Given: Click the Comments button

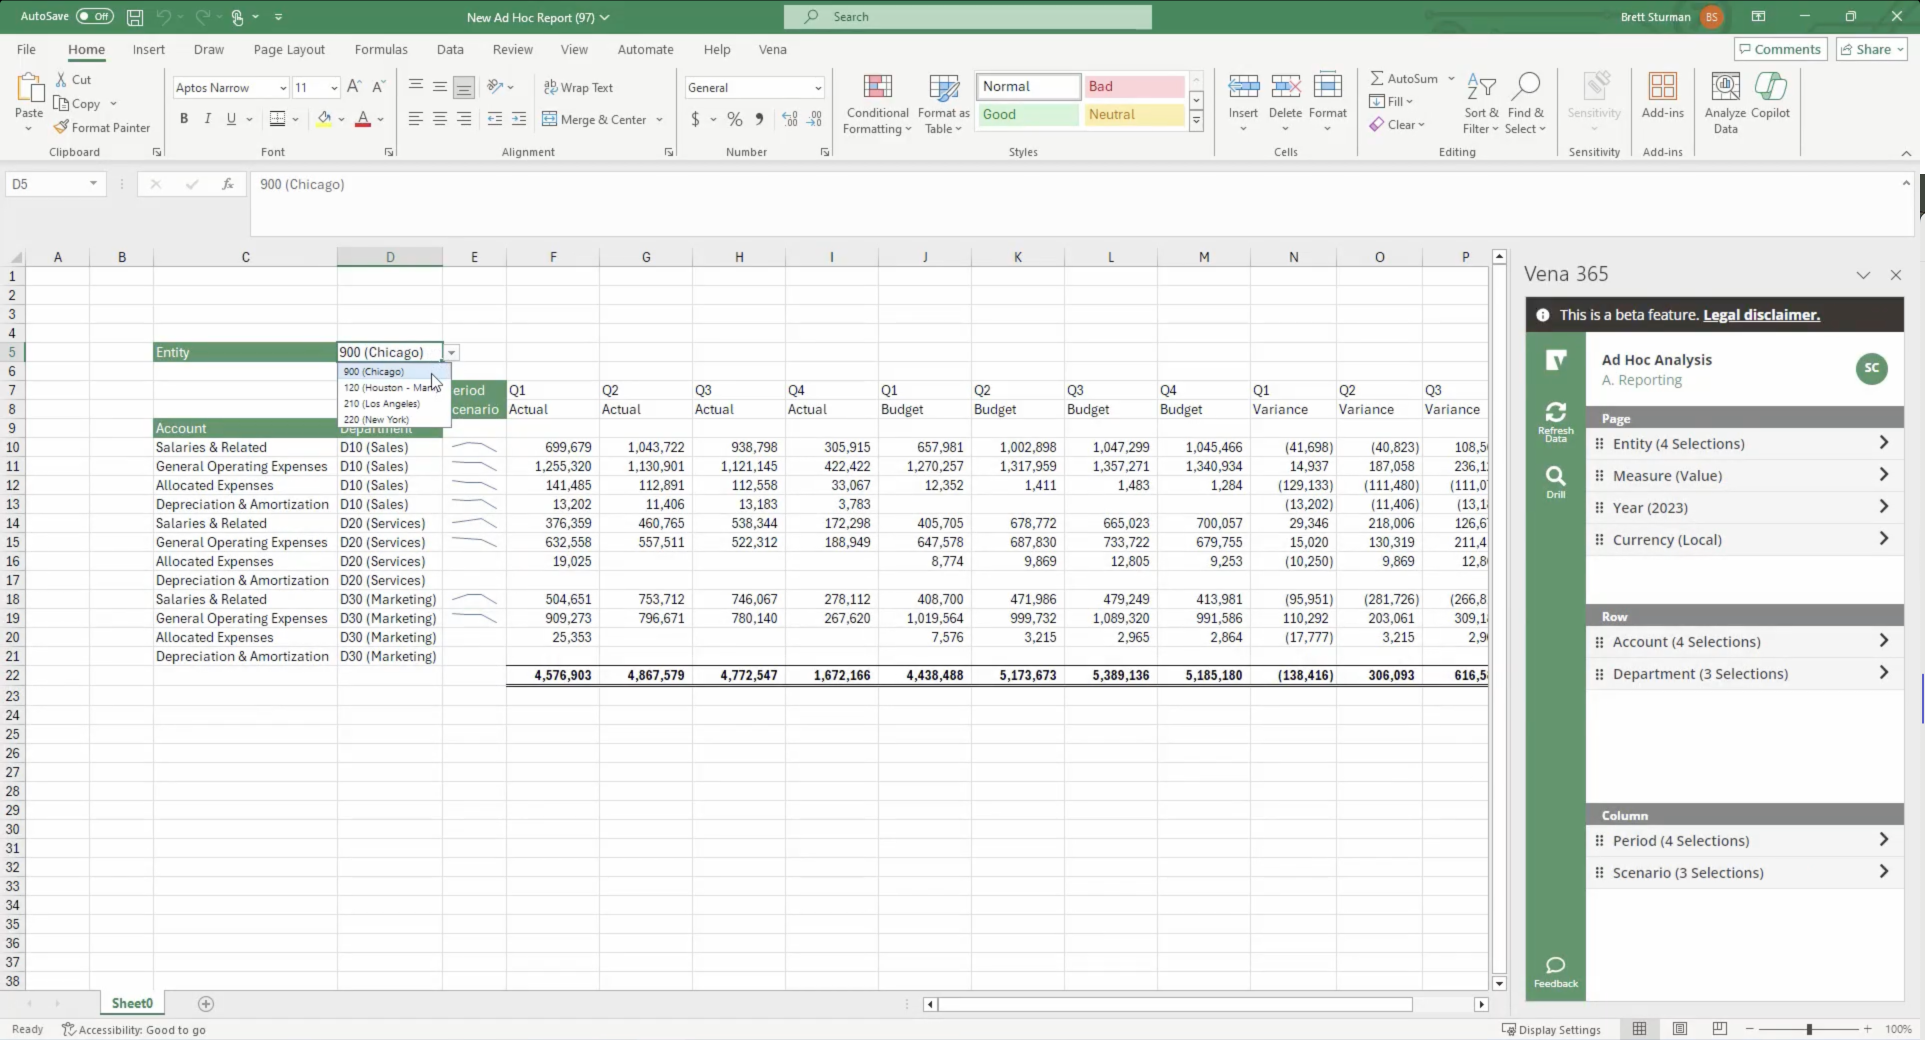Looking at the screenshot, I should (x=1779, y=49).
